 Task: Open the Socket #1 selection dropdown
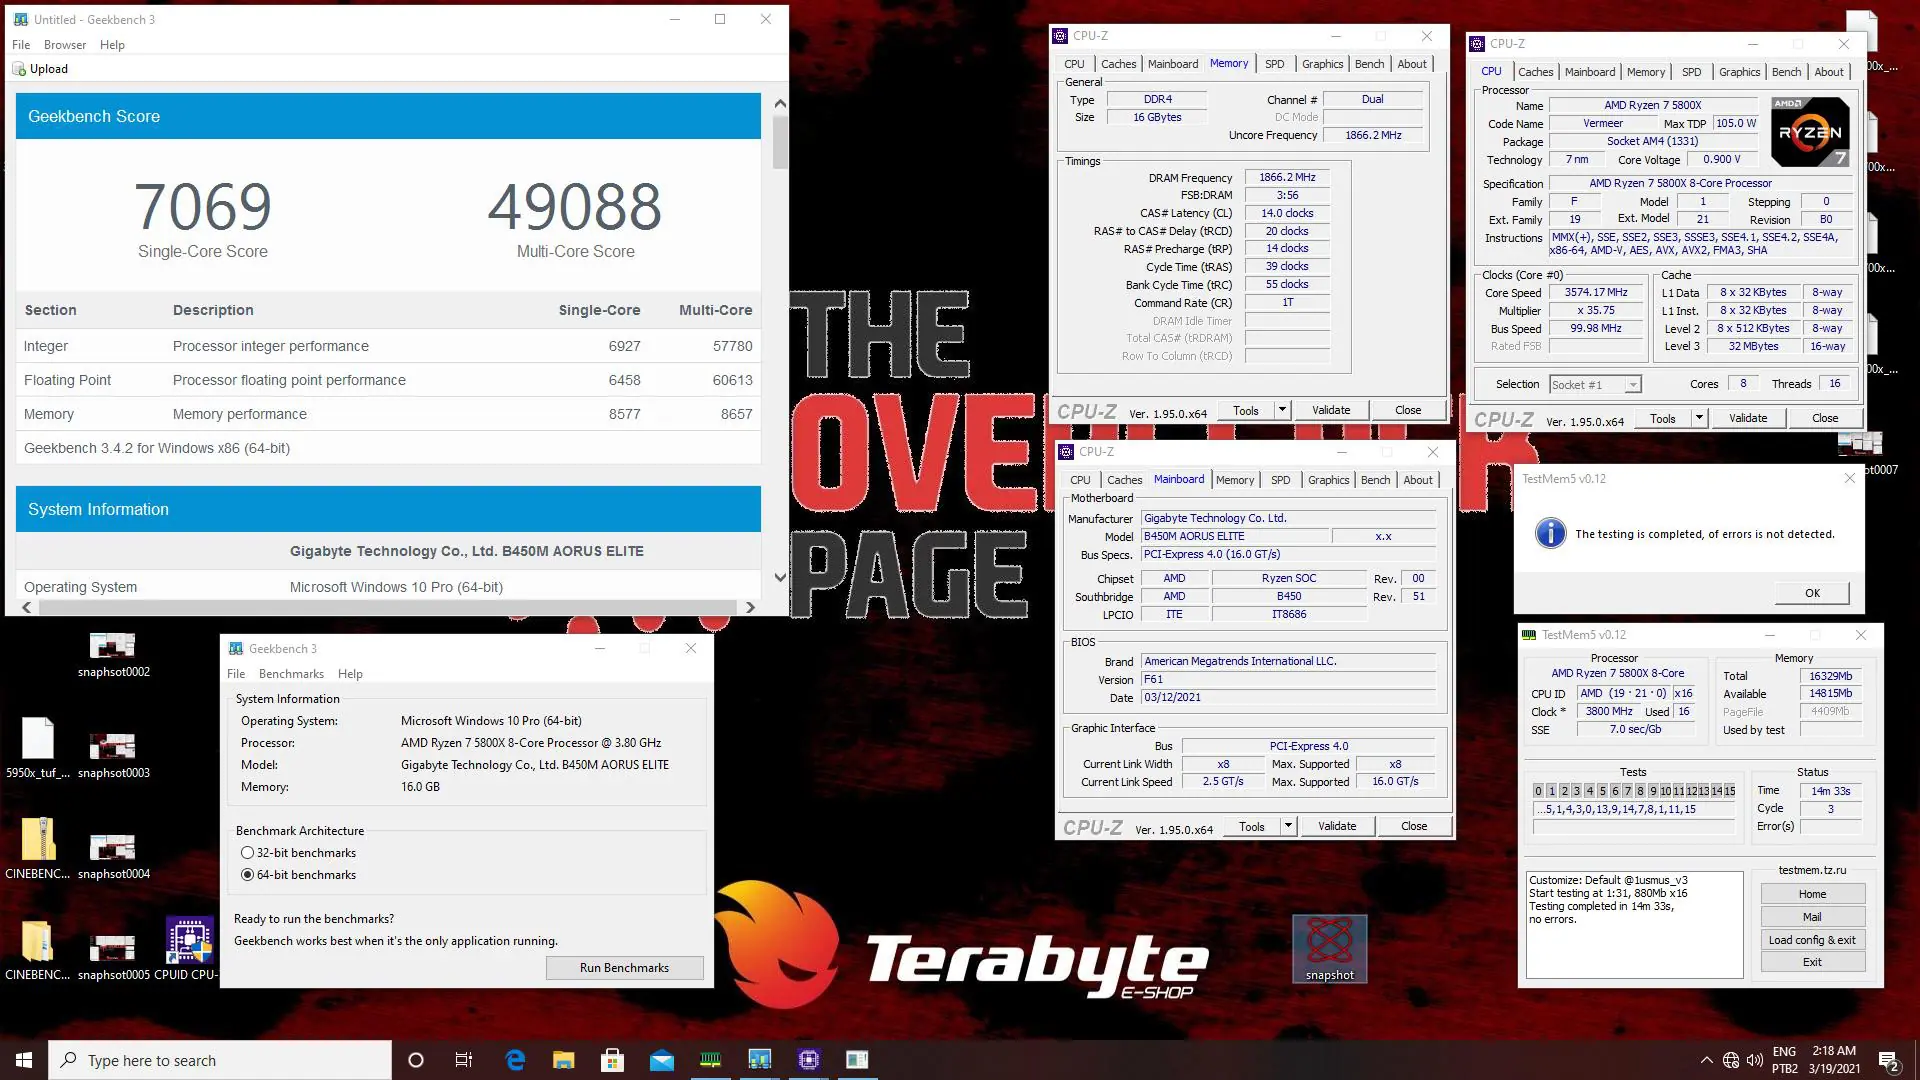pos(1595,385)
